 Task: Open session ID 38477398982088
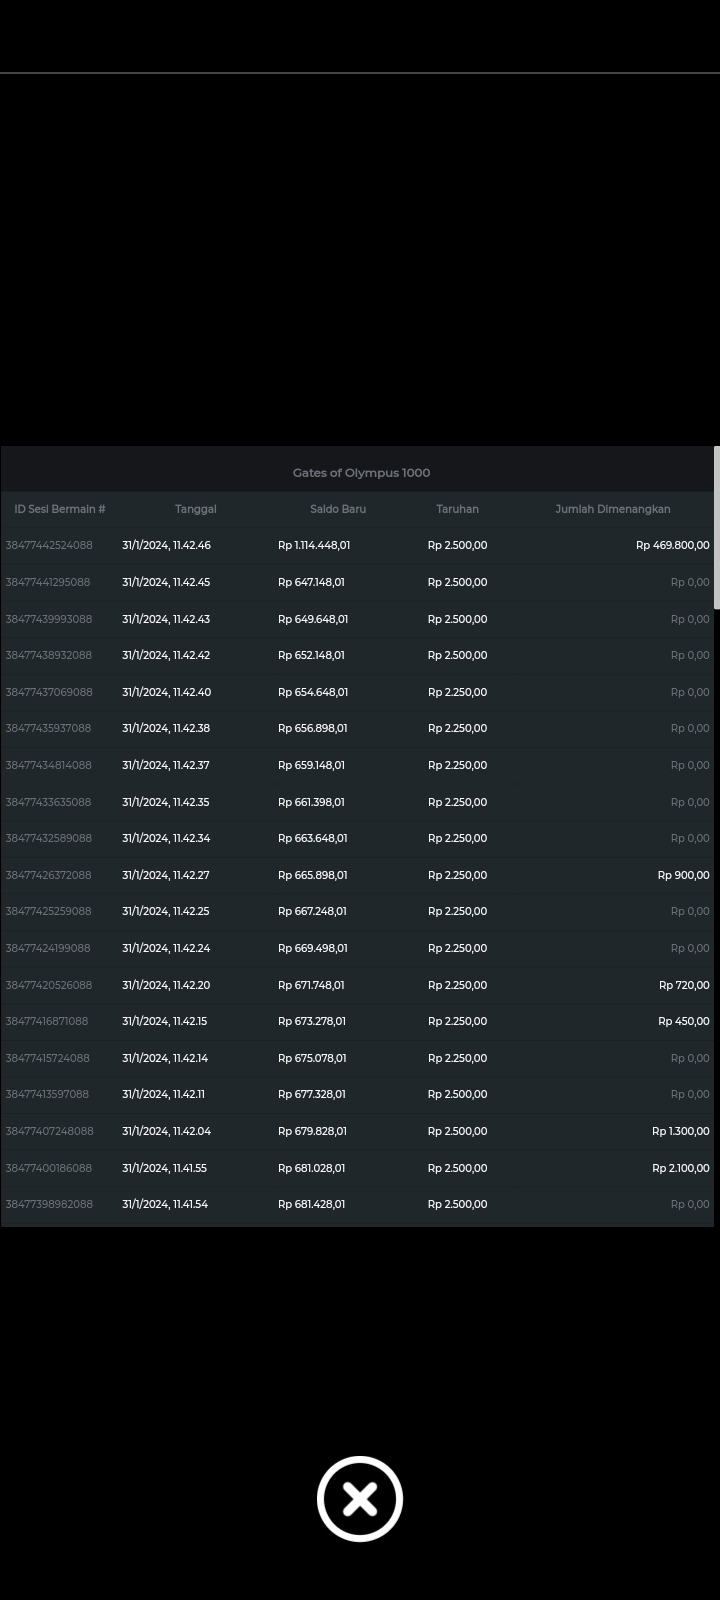49,1204
